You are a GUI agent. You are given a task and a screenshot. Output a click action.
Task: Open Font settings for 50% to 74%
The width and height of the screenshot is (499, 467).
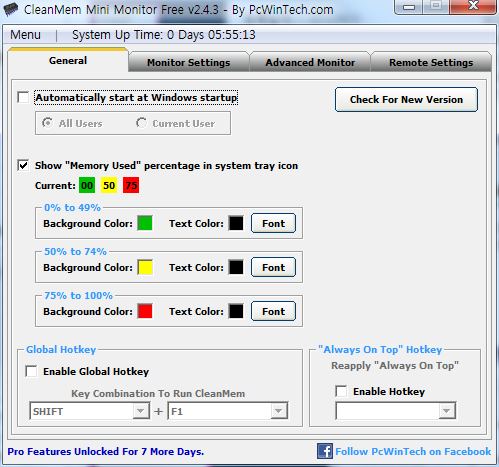pyautogui.click(x=273, y=267)
